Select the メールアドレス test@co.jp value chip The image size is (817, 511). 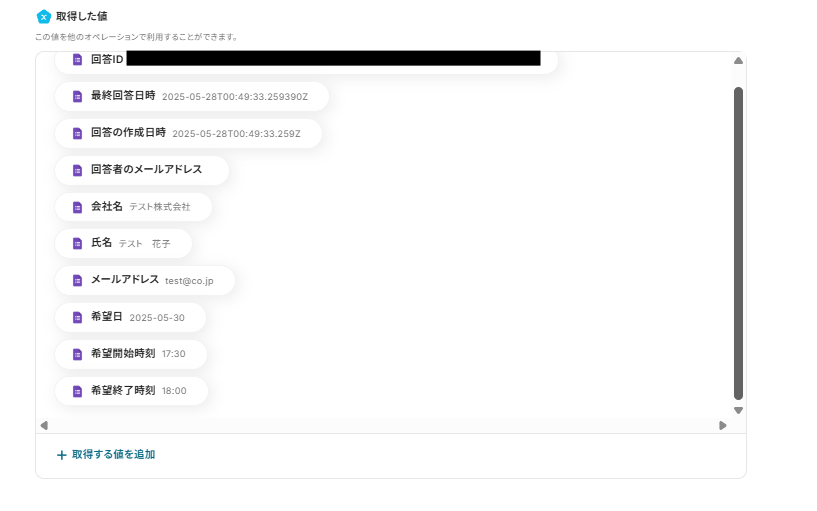tap(145, 280)
